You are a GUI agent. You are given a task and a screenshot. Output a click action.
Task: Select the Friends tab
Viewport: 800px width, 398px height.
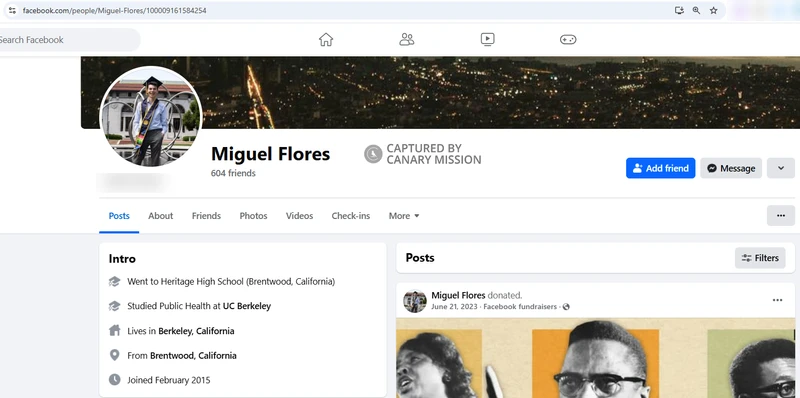click(x=206, y=216)
